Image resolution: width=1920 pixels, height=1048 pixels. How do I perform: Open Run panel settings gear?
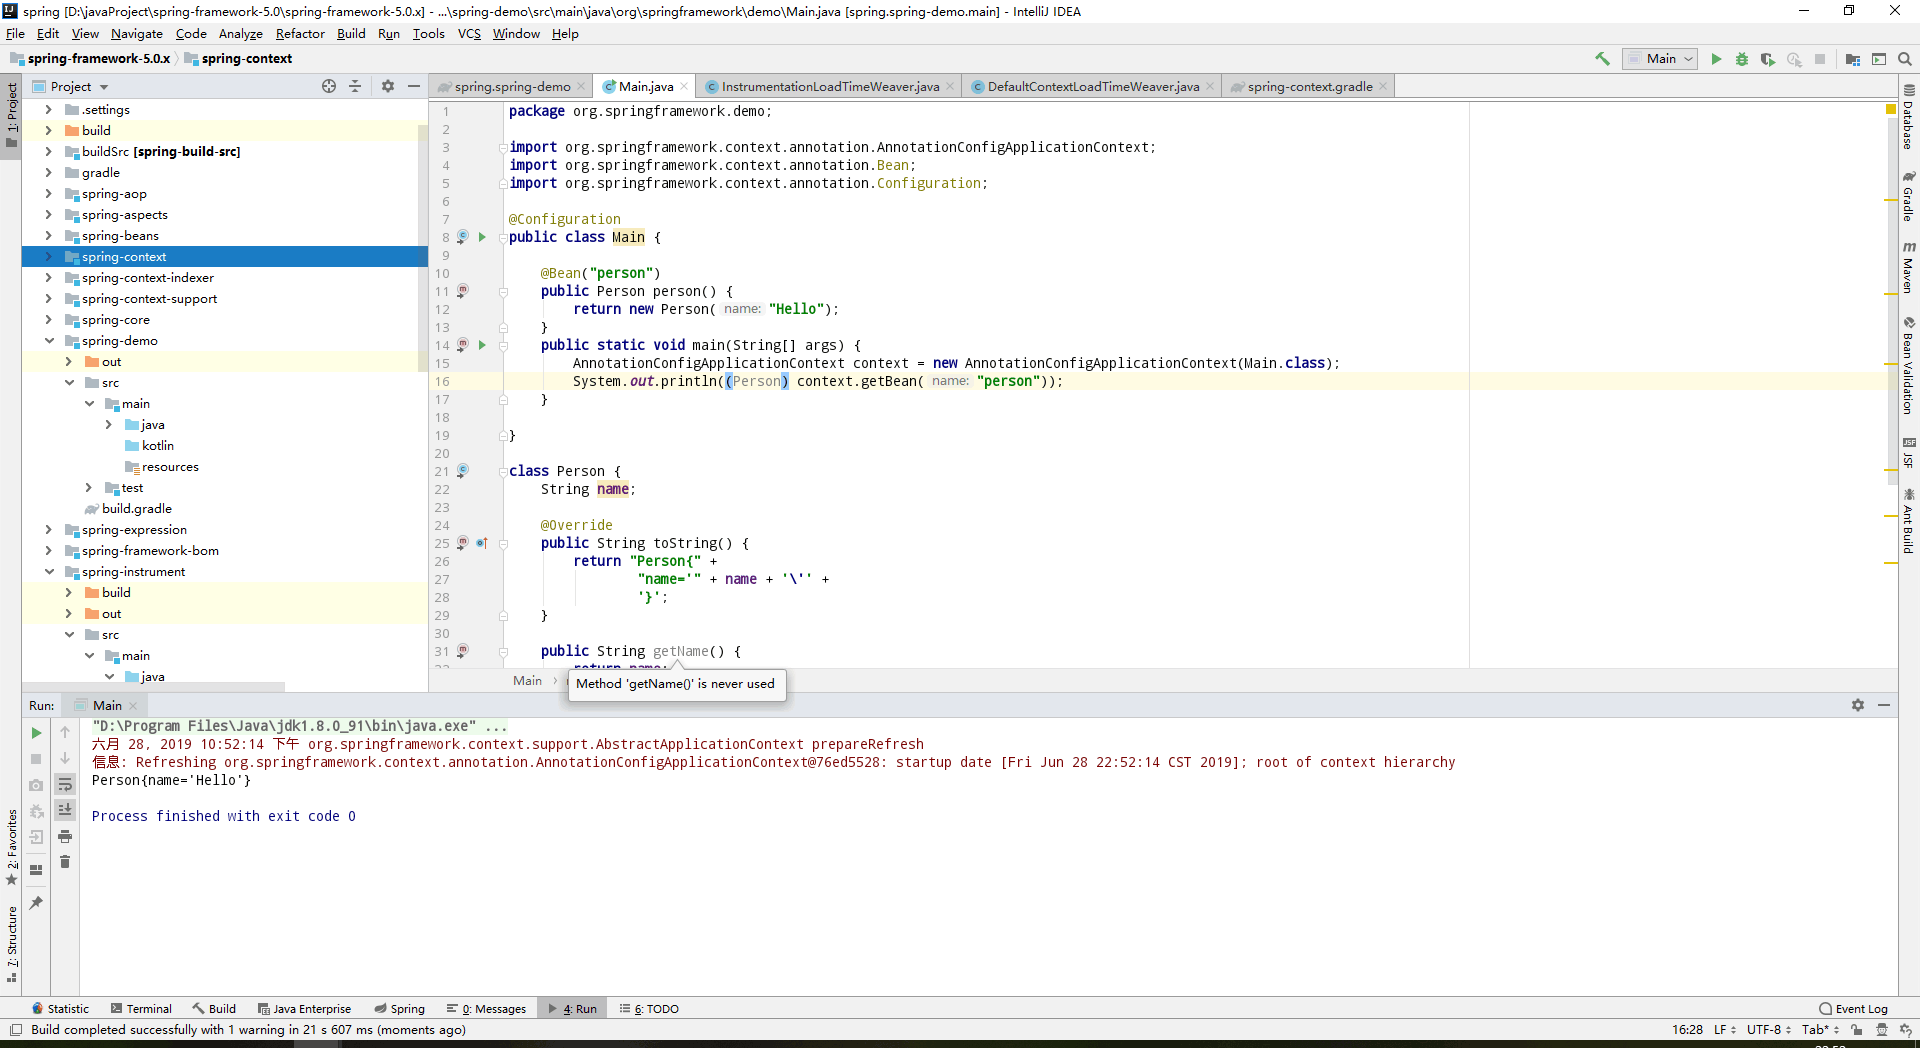[x=1858, y=705]
